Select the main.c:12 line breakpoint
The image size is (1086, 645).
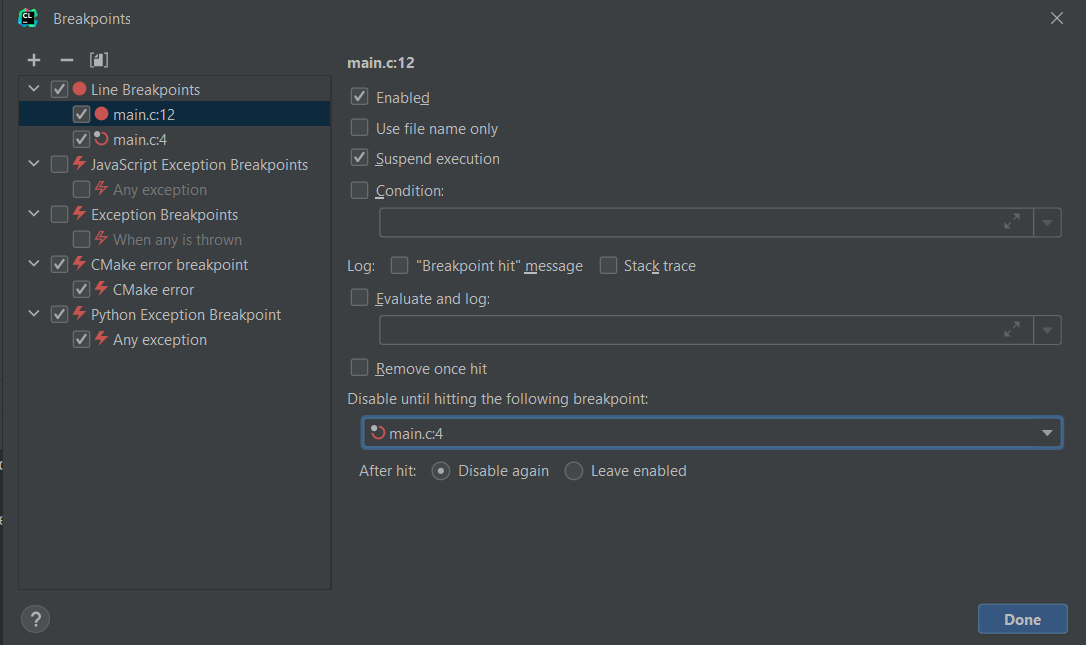tap(144, 114)
